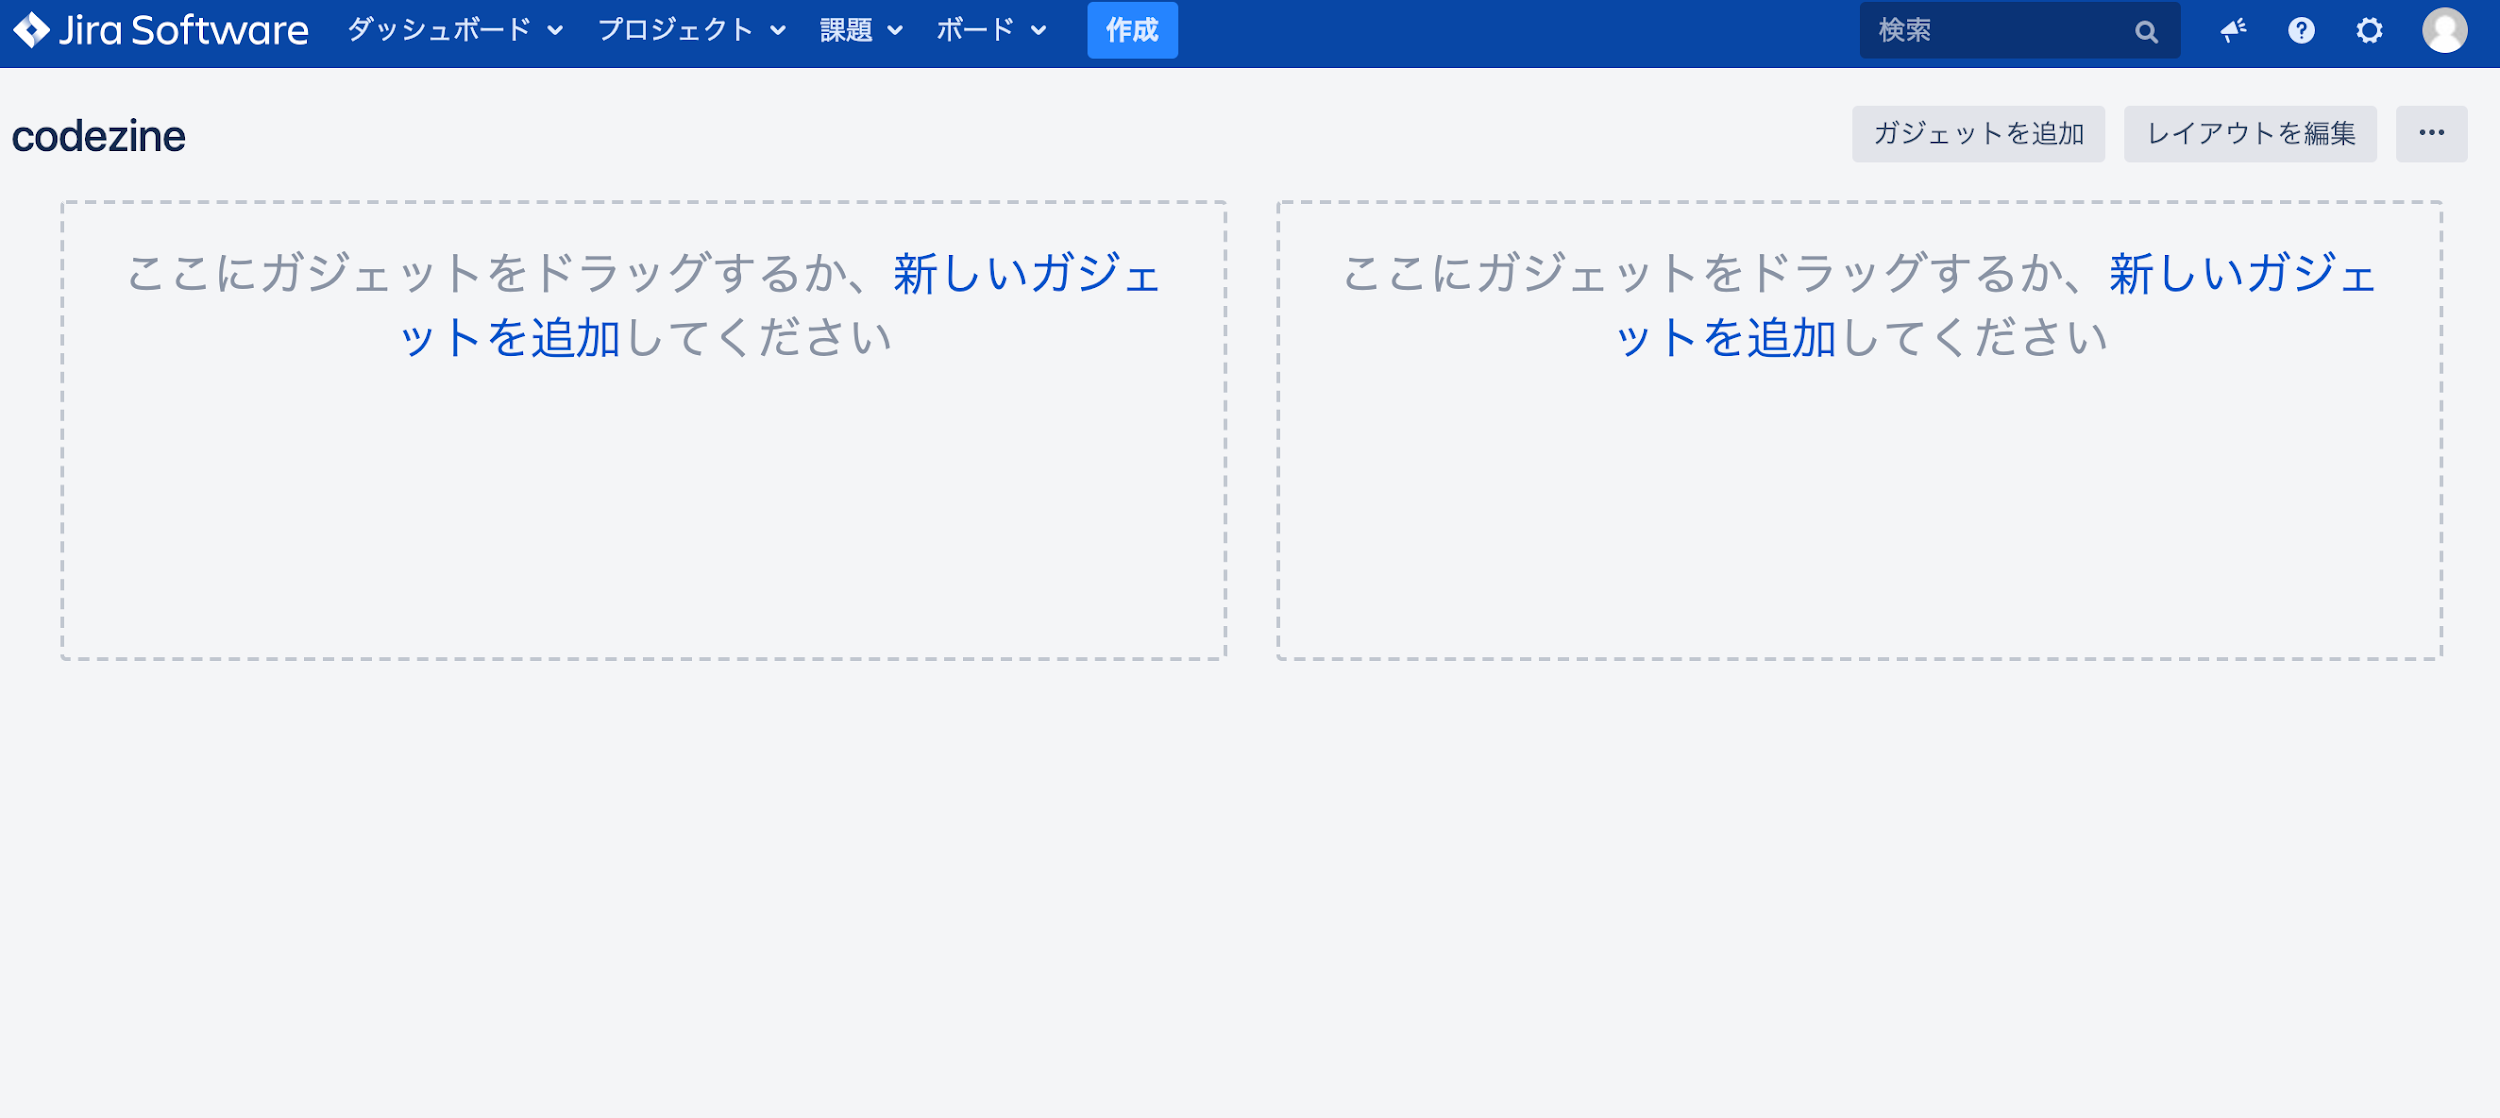Expand the ダッシュボード chevron arrow

[555, 31]
